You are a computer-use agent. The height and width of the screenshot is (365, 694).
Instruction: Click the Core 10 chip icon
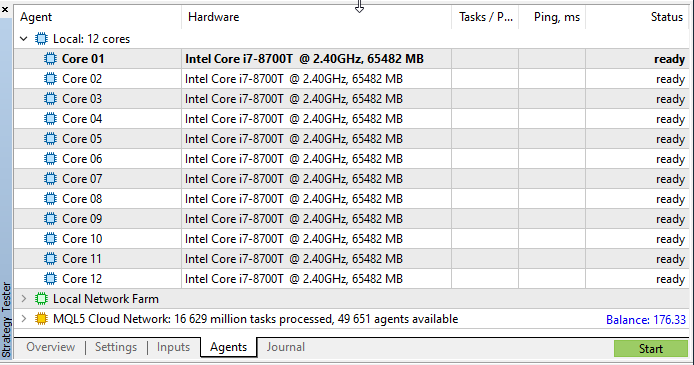(50, 239)
